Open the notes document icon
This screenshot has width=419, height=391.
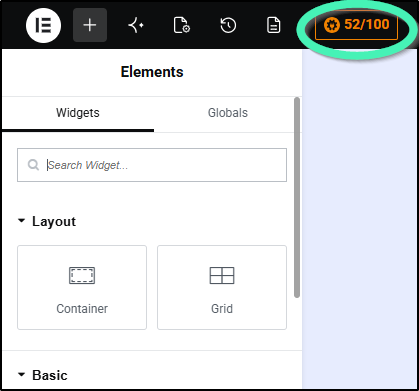pos(274,25)
